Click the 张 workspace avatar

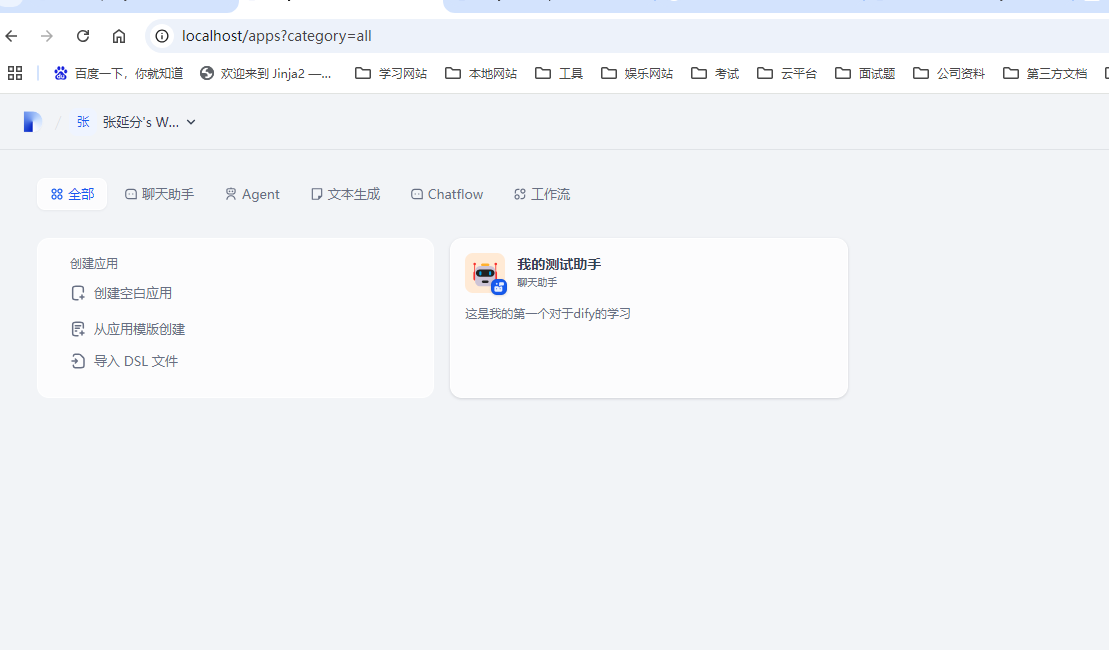click(x=83, y=122)
